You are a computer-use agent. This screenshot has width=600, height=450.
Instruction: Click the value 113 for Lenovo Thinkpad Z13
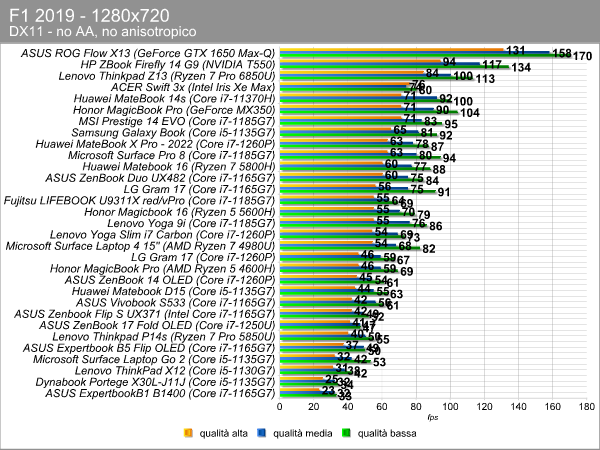click(485, 79)
